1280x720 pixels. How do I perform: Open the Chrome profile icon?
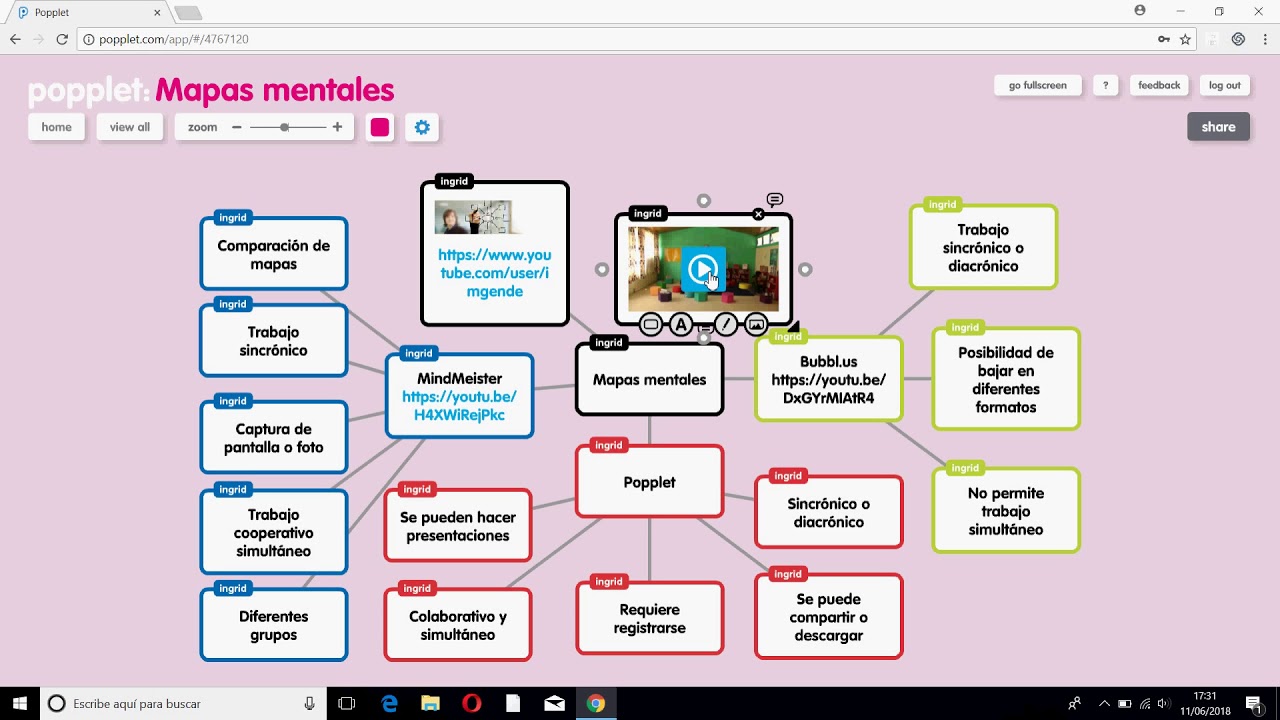point(1140,11)
